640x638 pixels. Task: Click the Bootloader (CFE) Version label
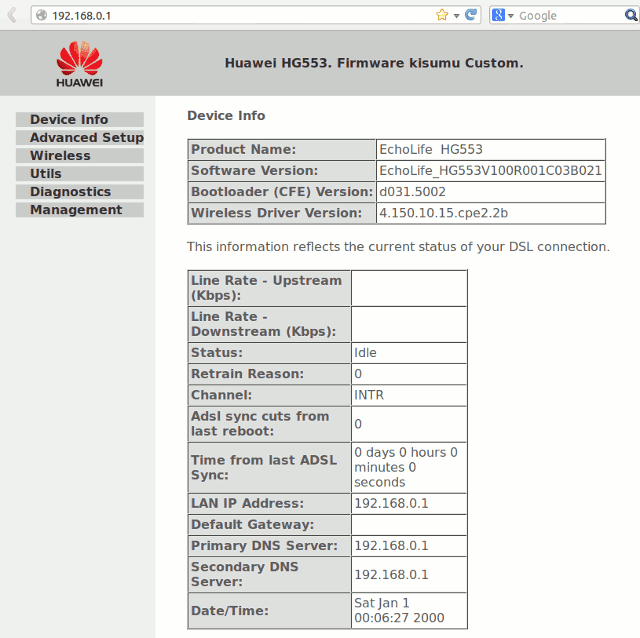282,192
